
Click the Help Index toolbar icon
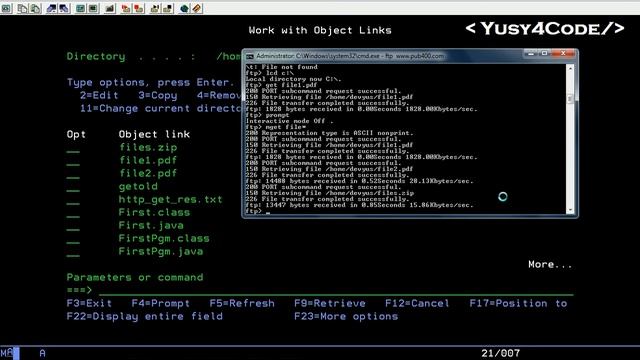(x=197, y=8)
